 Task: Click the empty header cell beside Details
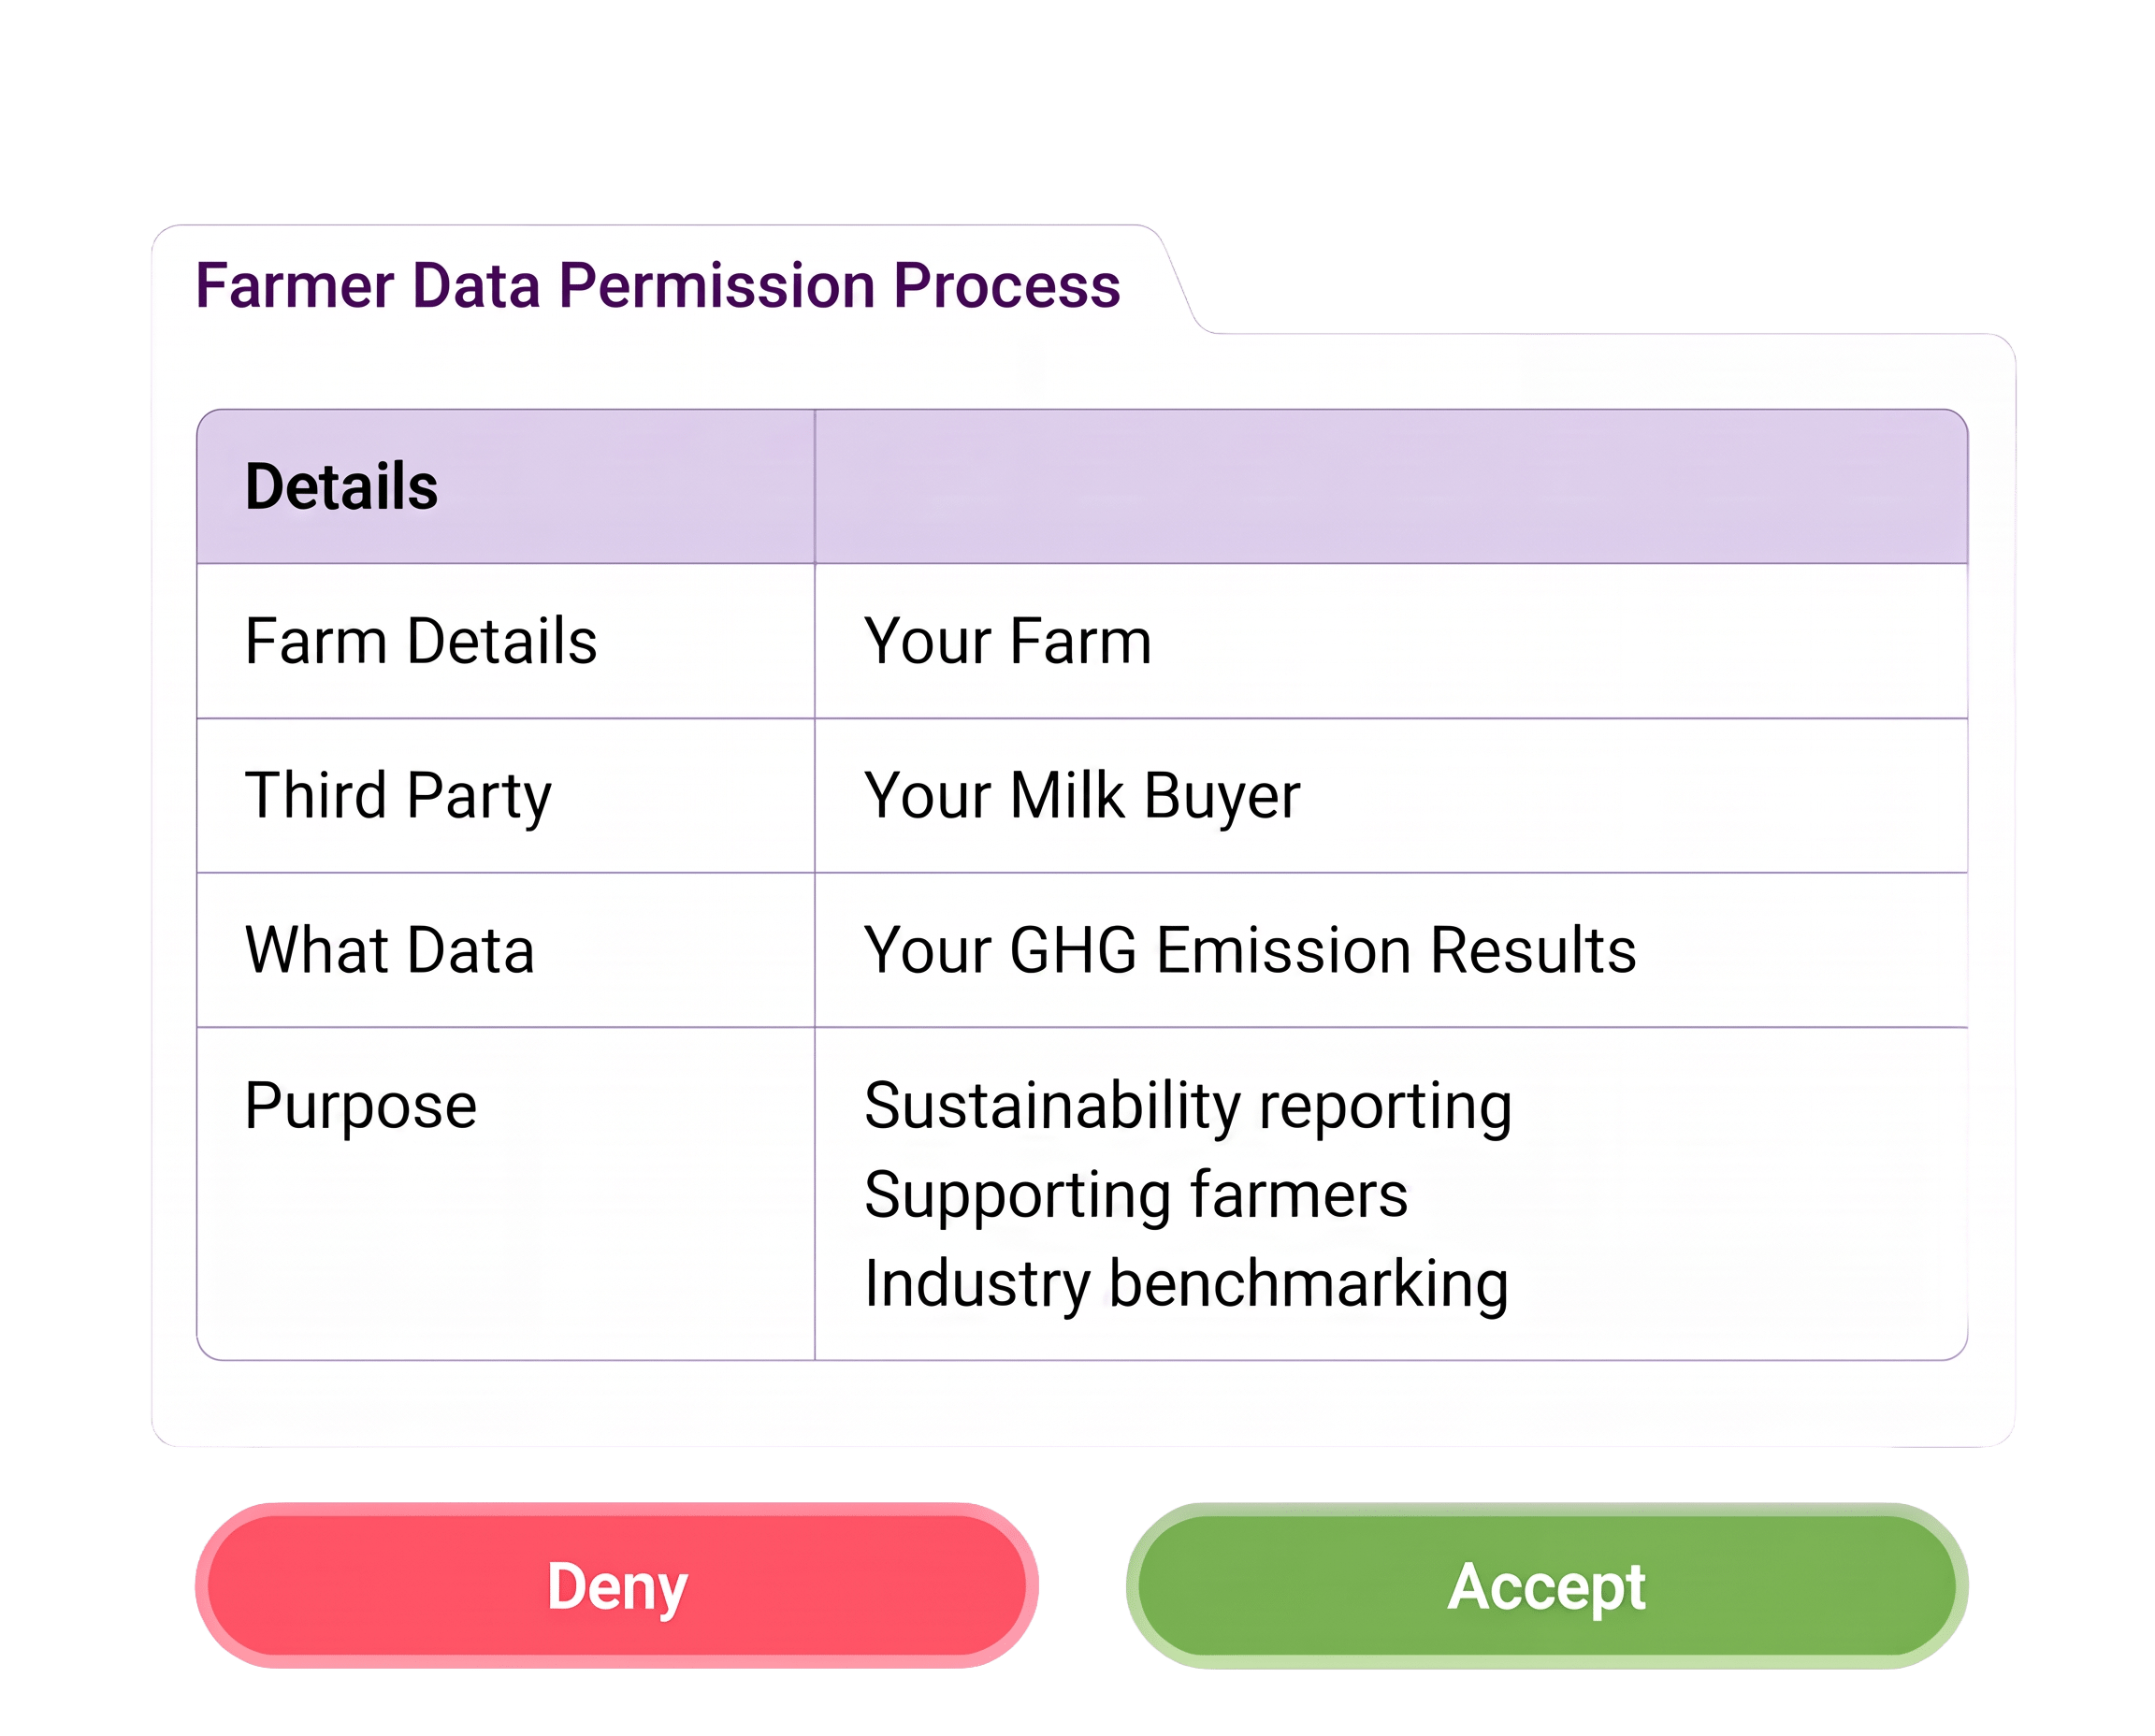tap(1391, 487)
